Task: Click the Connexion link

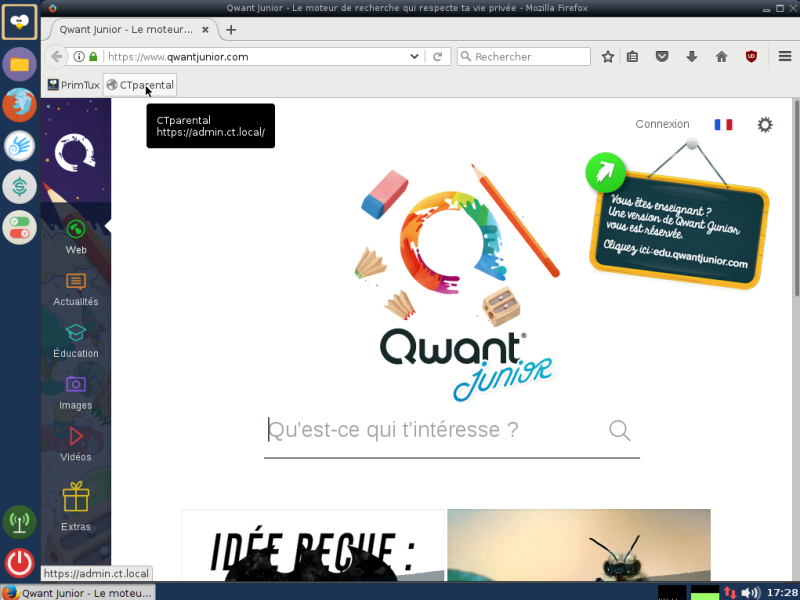Action: pyautogui.click(x=662, y=124)
